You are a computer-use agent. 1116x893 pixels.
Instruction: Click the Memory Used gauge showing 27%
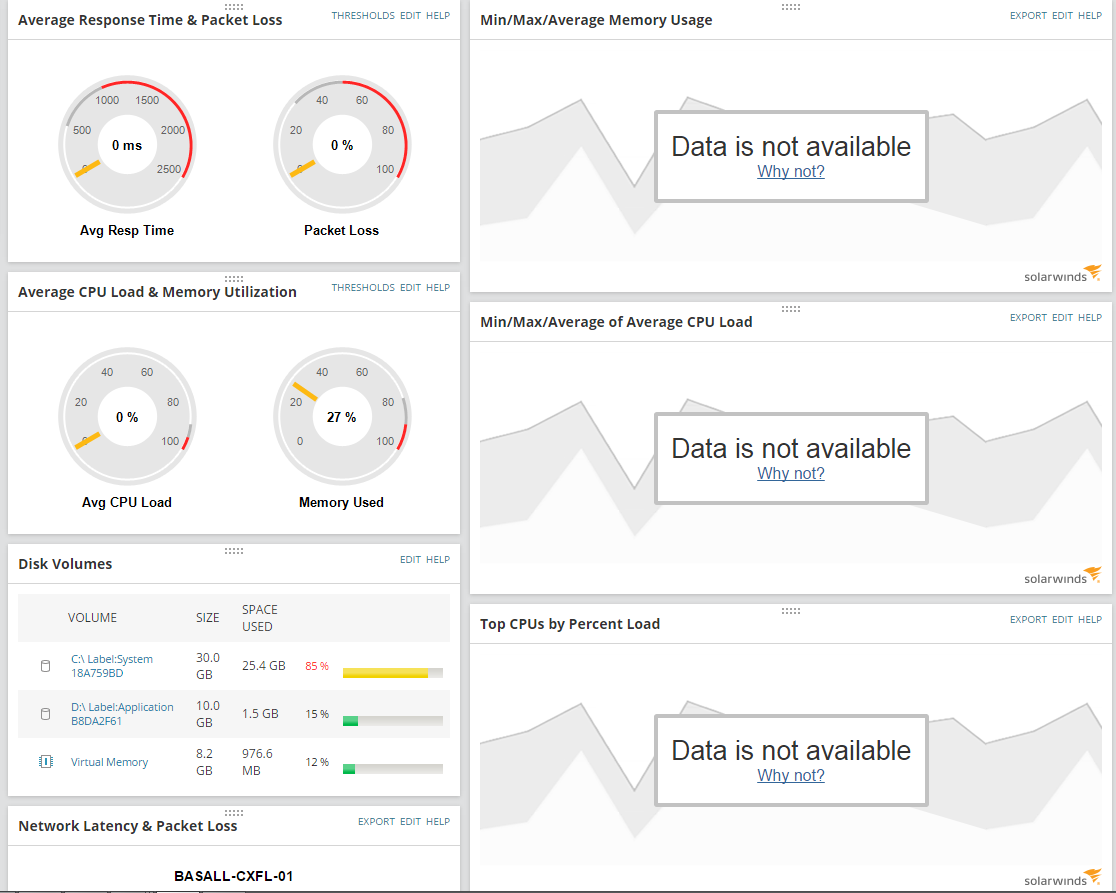click(342, 417)
